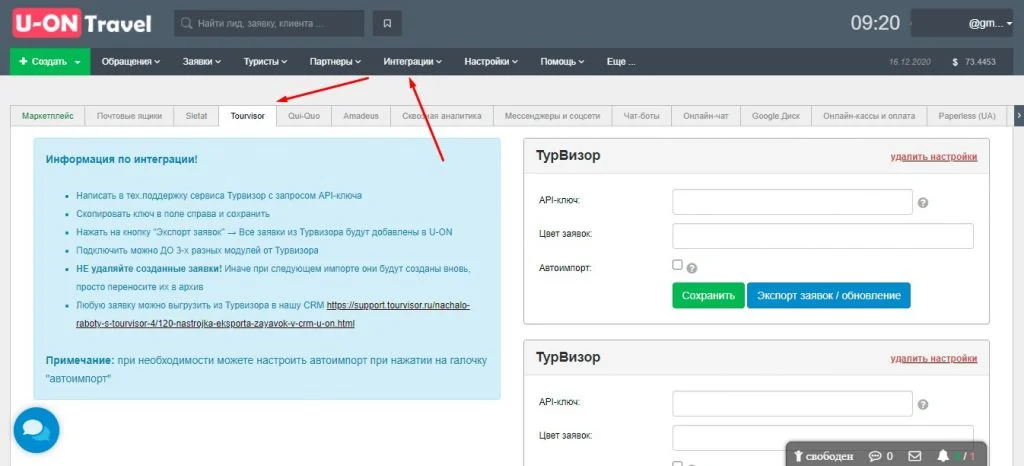Focus the top search field
This screenshot has width=1024, height=466.
click(270, 23)
